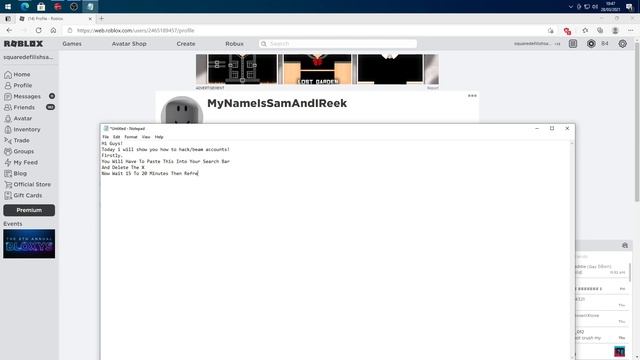
Task: Open the Windows notification center icon
Action: (629, 7)
